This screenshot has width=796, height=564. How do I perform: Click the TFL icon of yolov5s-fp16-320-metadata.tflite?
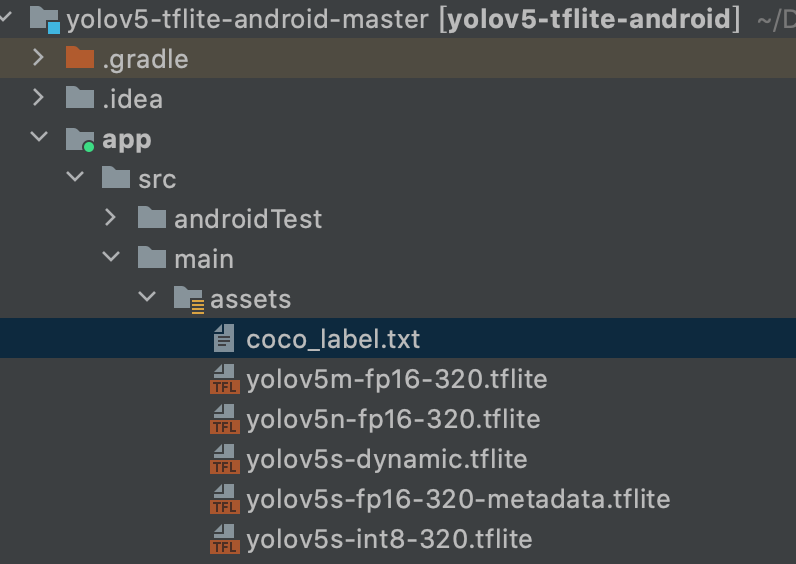coord(224,500)
